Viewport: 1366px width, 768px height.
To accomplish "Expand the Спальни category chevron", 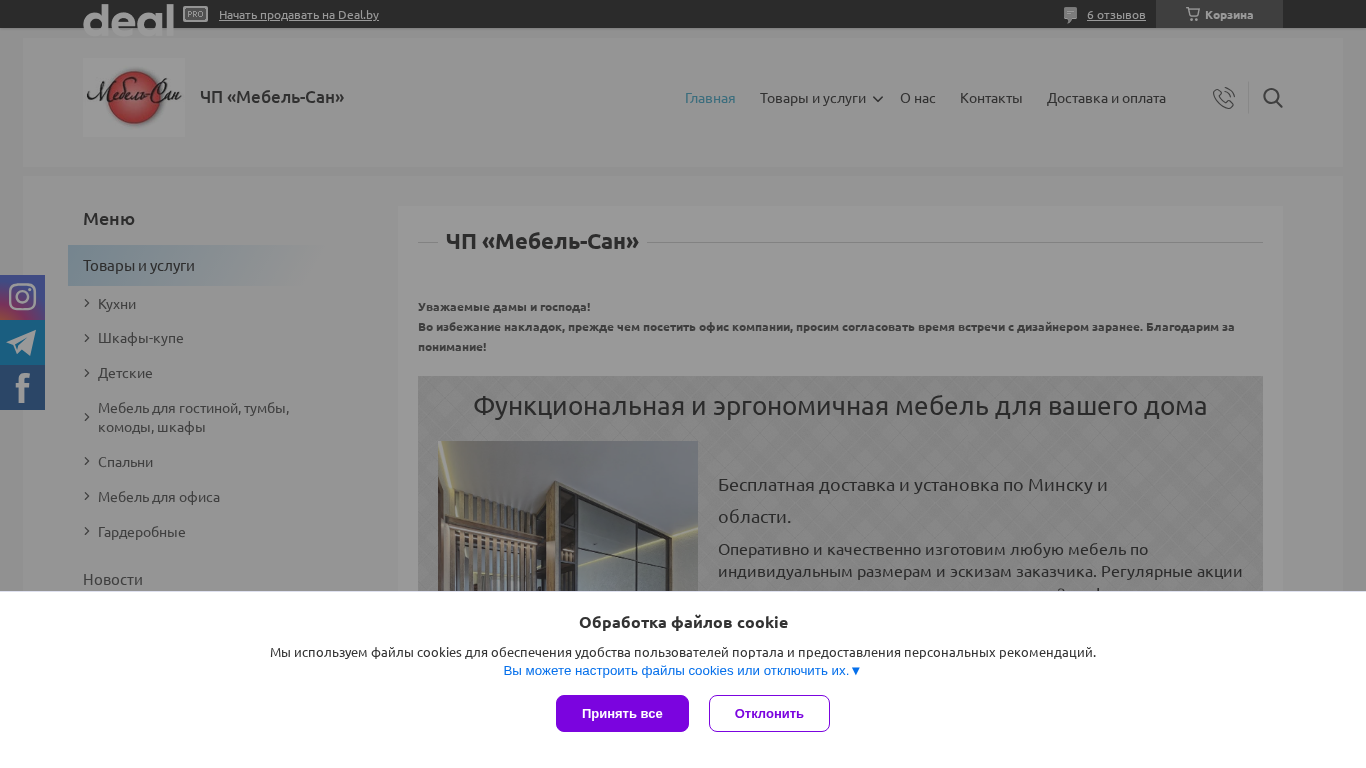I will click(87, 461).
